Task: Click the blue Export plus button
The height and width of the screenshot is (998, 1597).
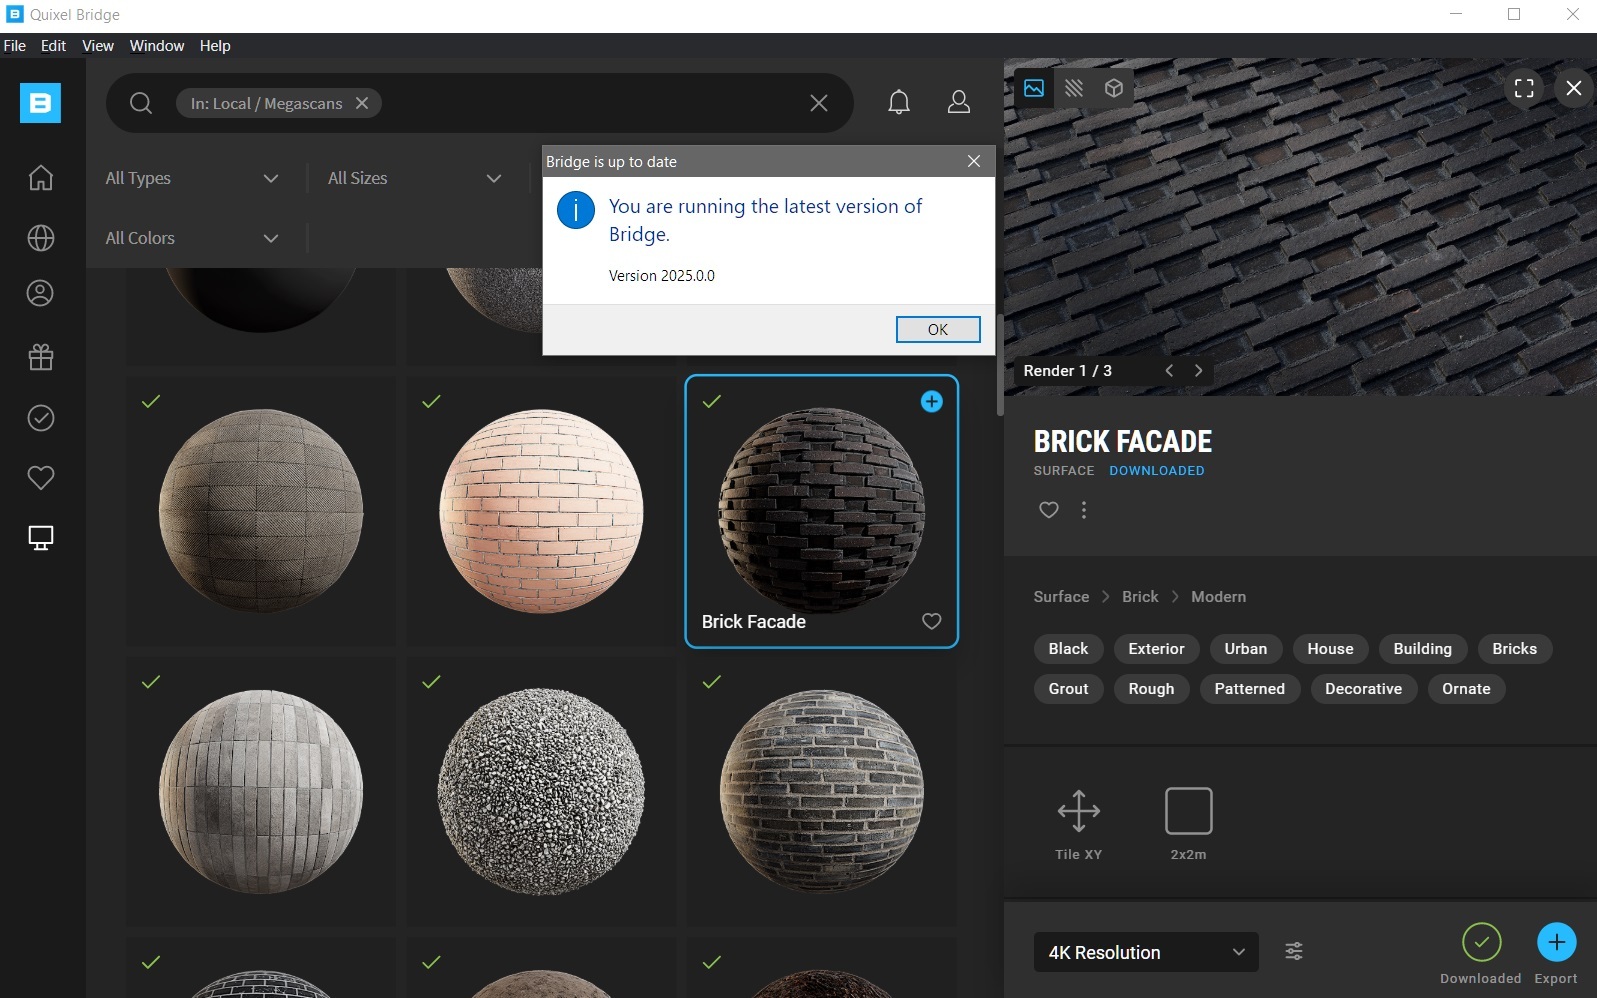Action: 1555,942
